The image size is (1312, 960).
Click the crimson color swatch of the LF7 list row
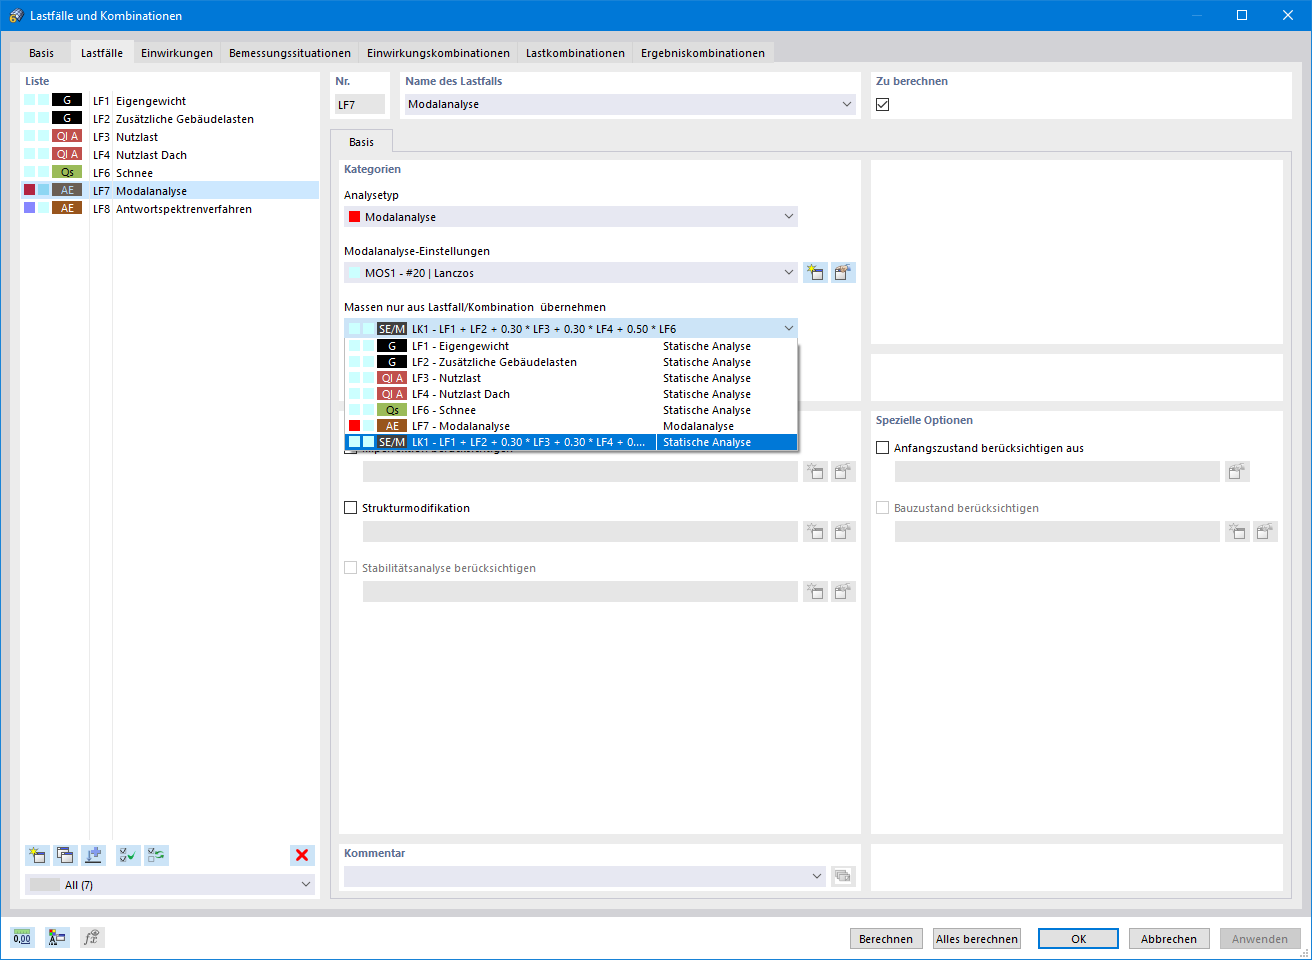pyautogui.click(x=30, y=190)
